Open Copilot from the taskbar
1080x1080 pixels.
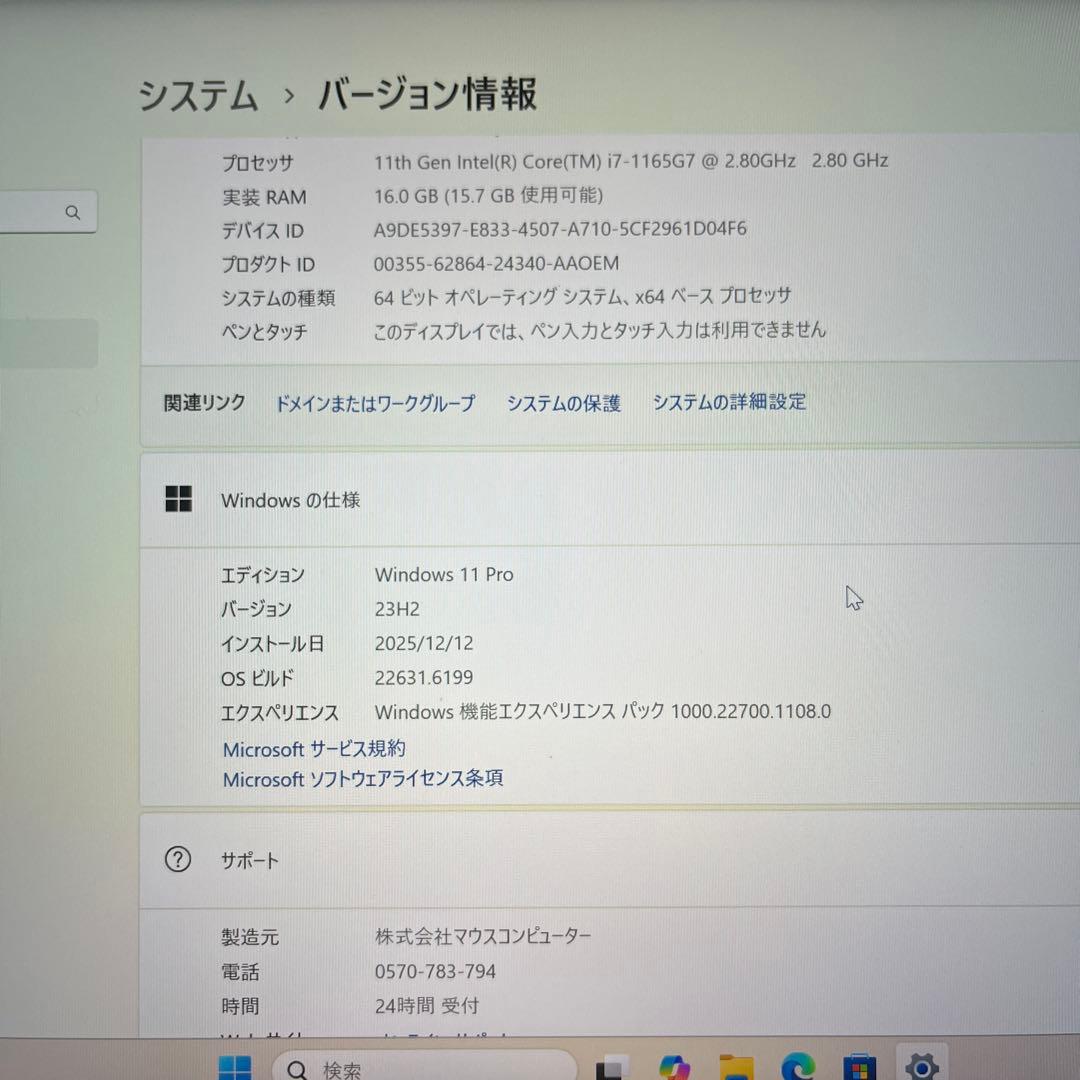[675, 1068]
